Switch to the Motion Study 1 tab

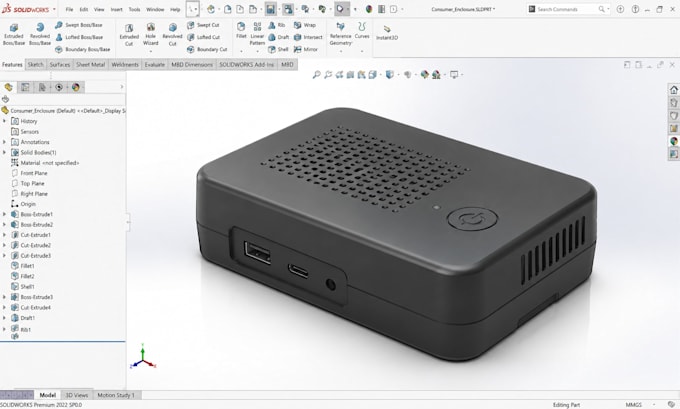click(x=116, y=395)
